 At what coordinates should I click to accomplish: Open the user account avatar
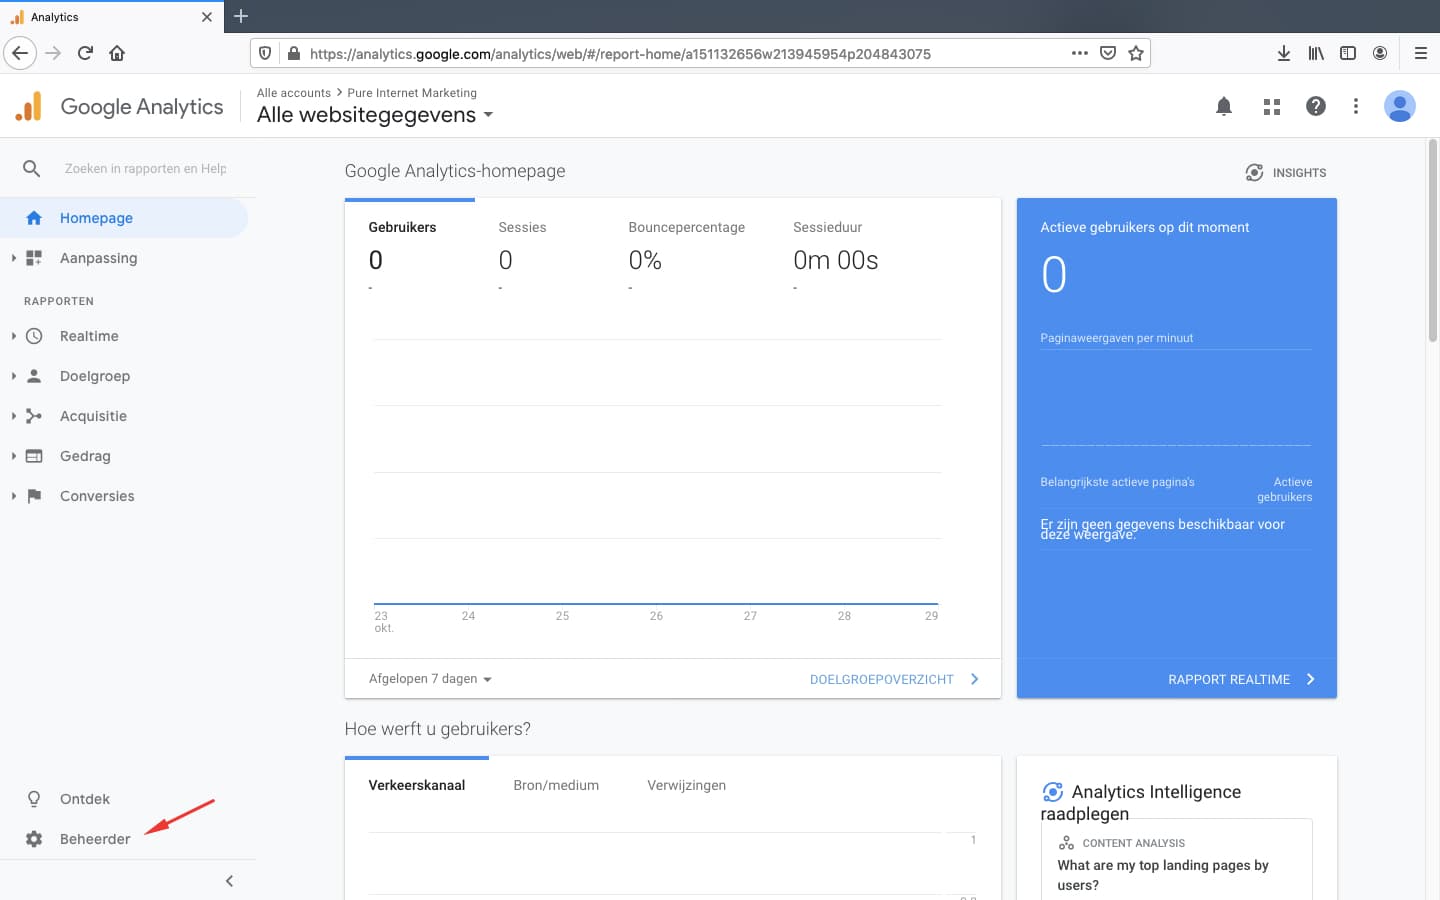pyautogui.click(x=1400, y=106)
